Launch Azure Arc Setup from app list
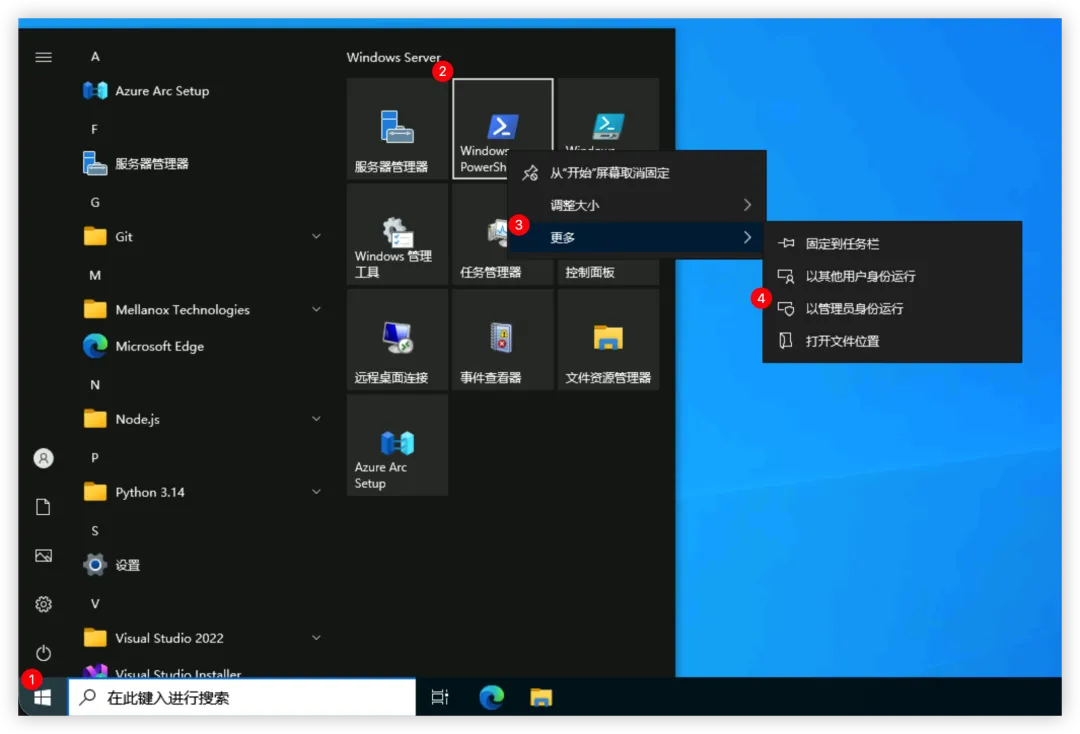This screenshot has width=1080, height=734. 202,91
